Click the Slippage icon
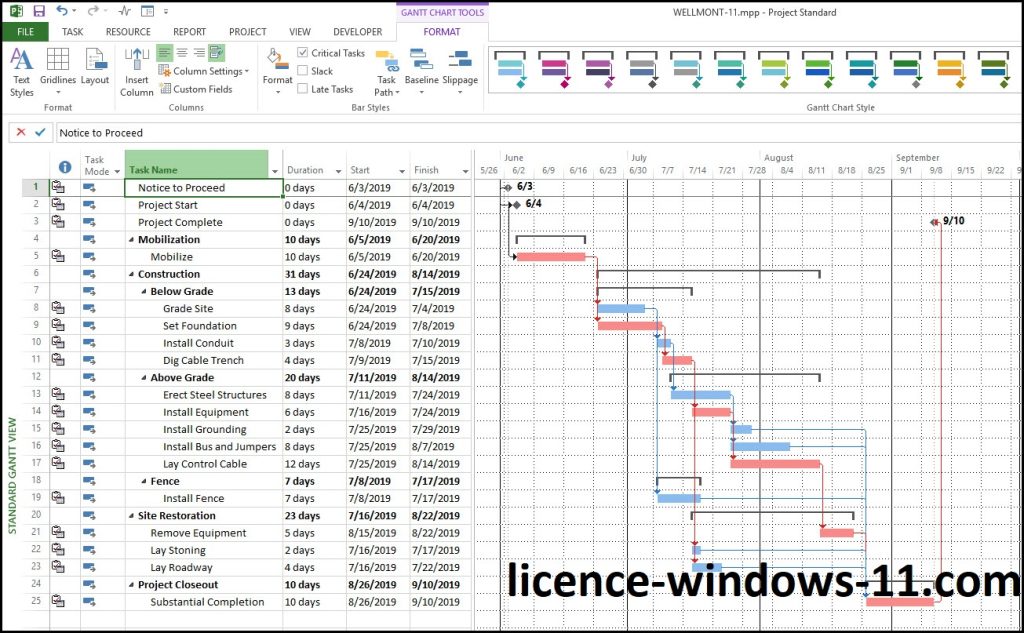Screen dimensions: 1024x633 click(x=460, y=70)
